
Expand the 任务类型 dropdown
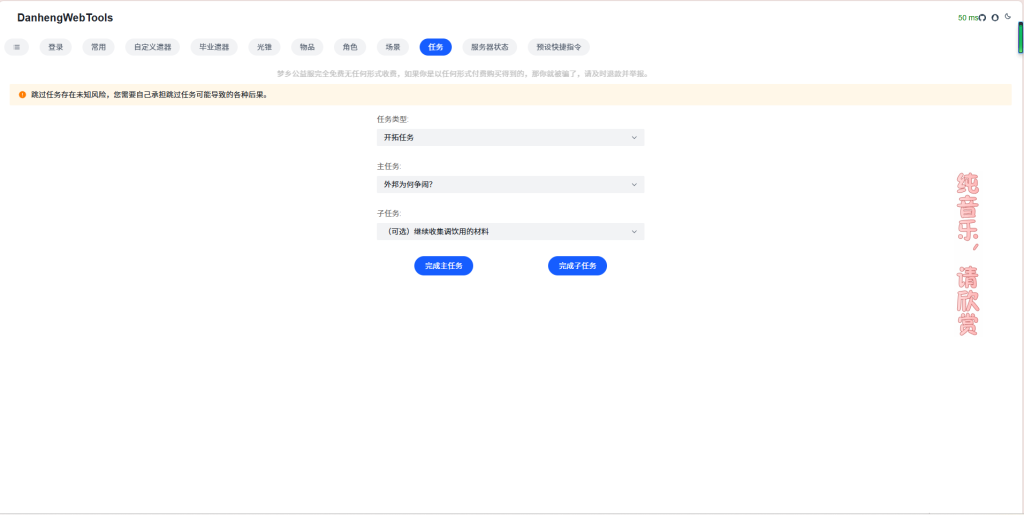(x=510, y=137)
